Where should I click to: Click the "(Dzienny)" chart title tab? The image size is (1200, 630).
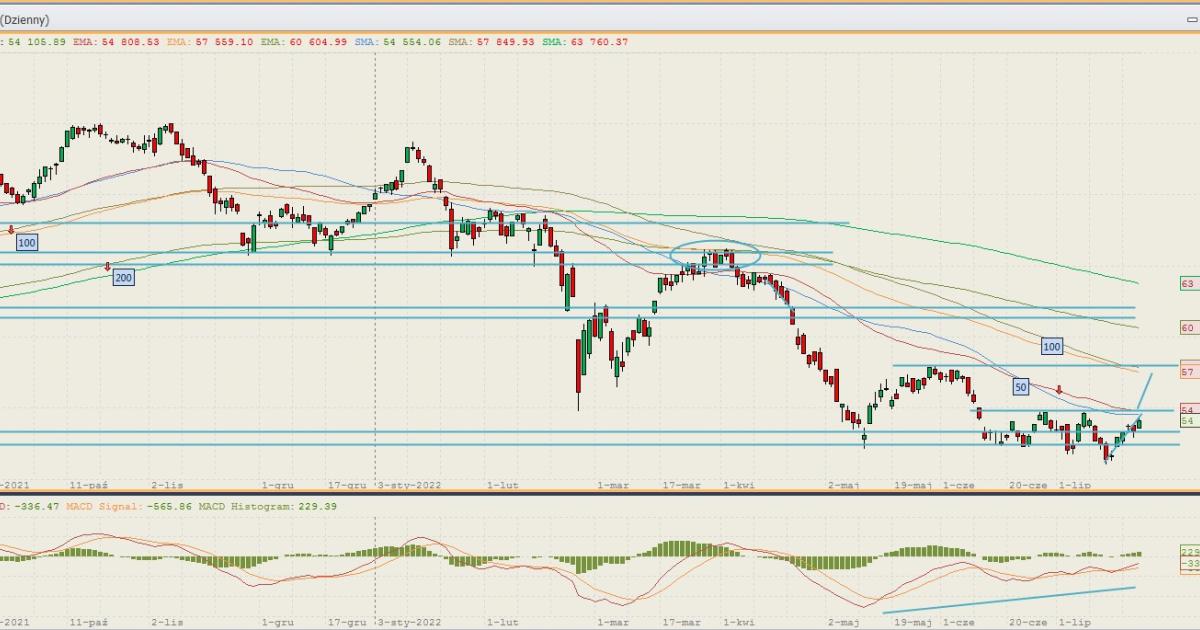coord(25,20)
